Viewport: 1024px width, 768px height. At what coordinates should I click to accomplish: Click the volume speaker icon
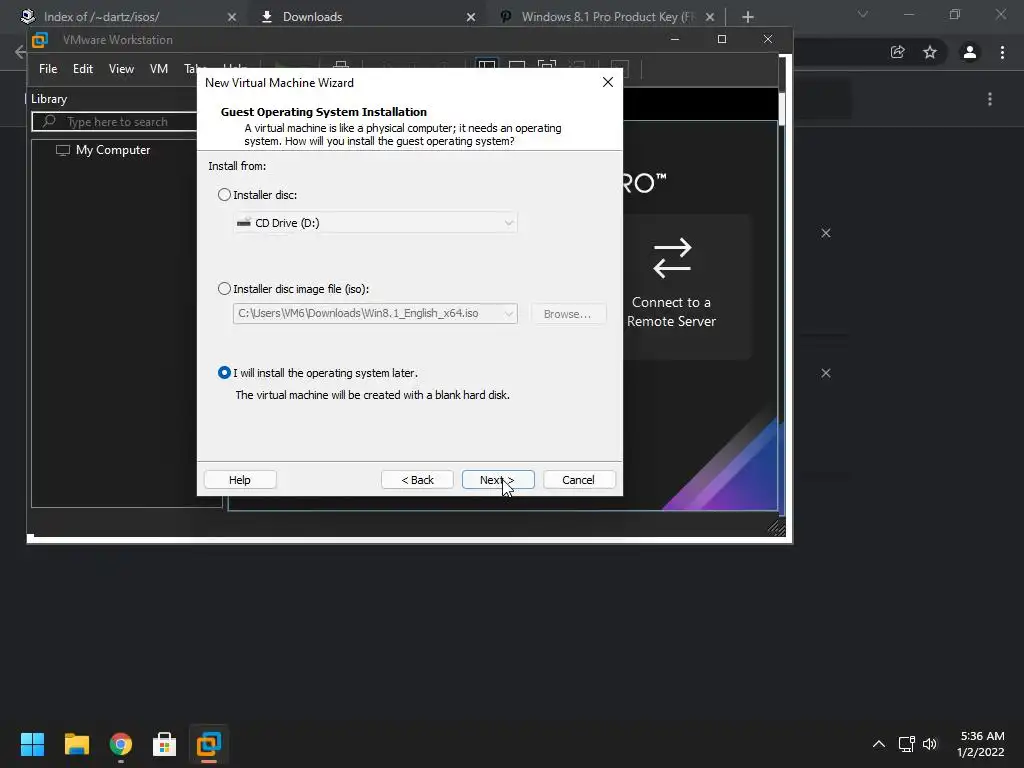pos(930,744)
